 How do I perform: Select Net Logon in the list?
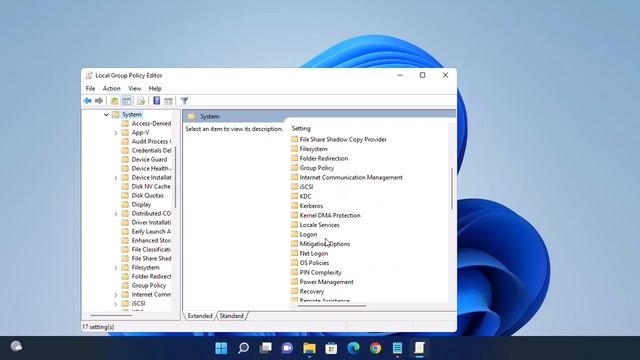[x=313, y=253]
